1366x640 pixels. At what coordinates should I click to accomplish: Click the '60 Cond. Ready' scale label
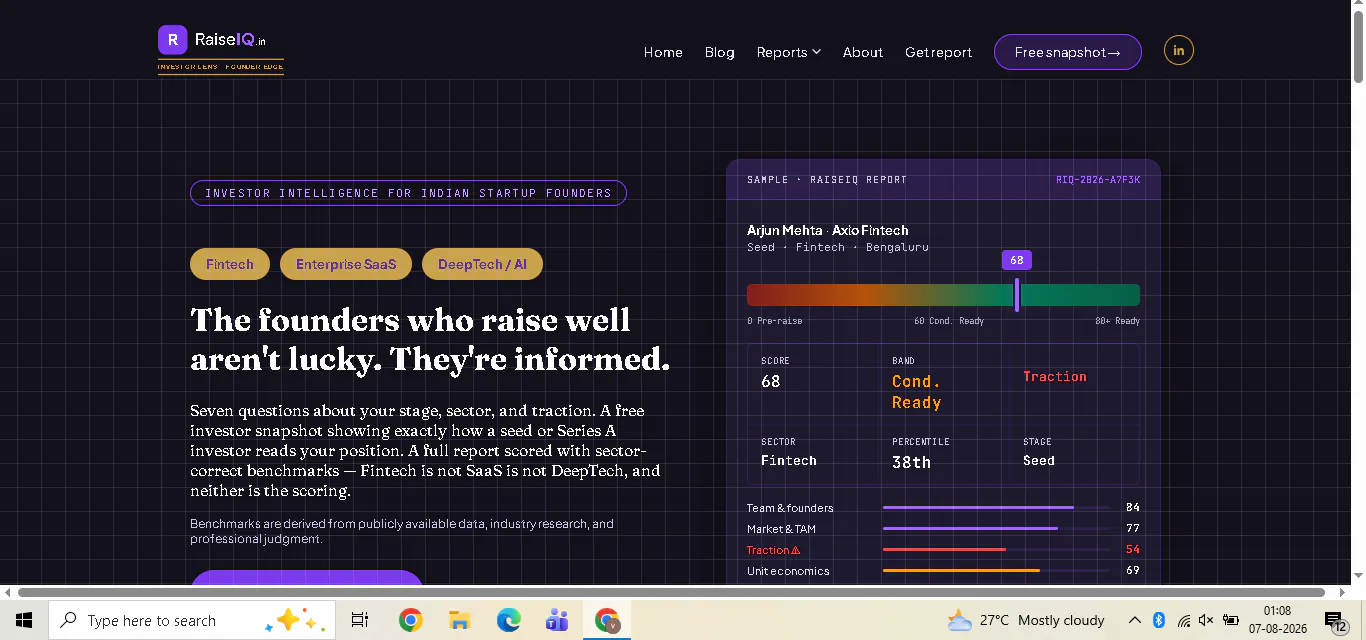[x=949, y=321]
